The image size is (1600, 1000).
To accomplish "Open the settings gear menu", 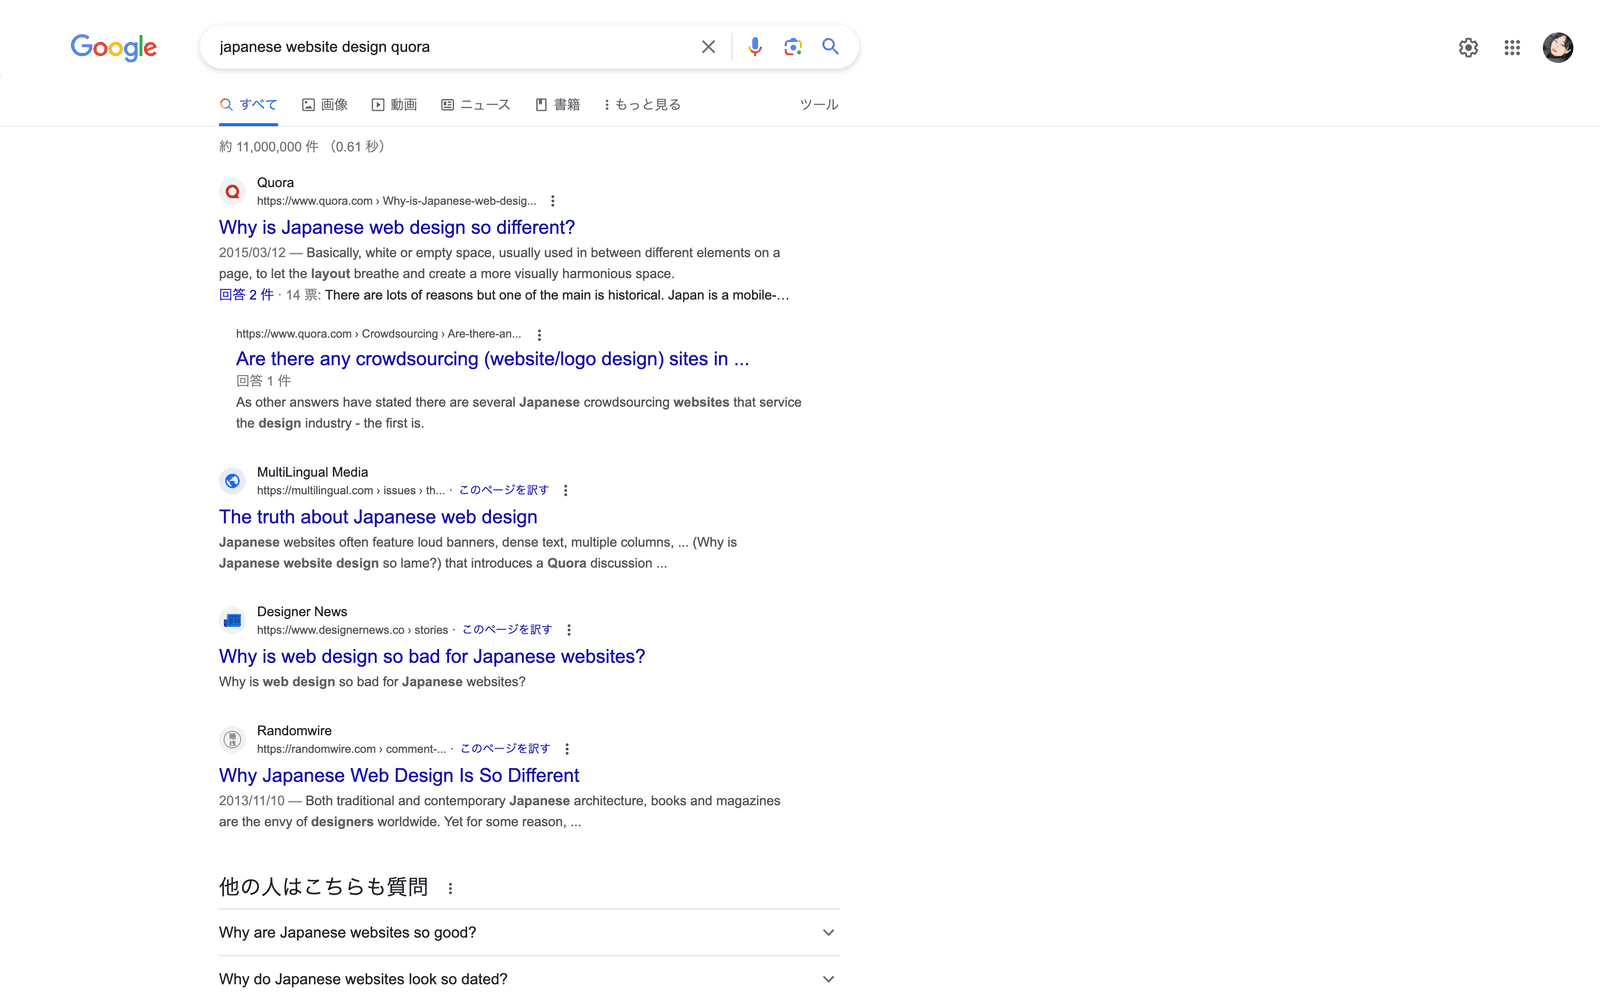I will 1468,48.
